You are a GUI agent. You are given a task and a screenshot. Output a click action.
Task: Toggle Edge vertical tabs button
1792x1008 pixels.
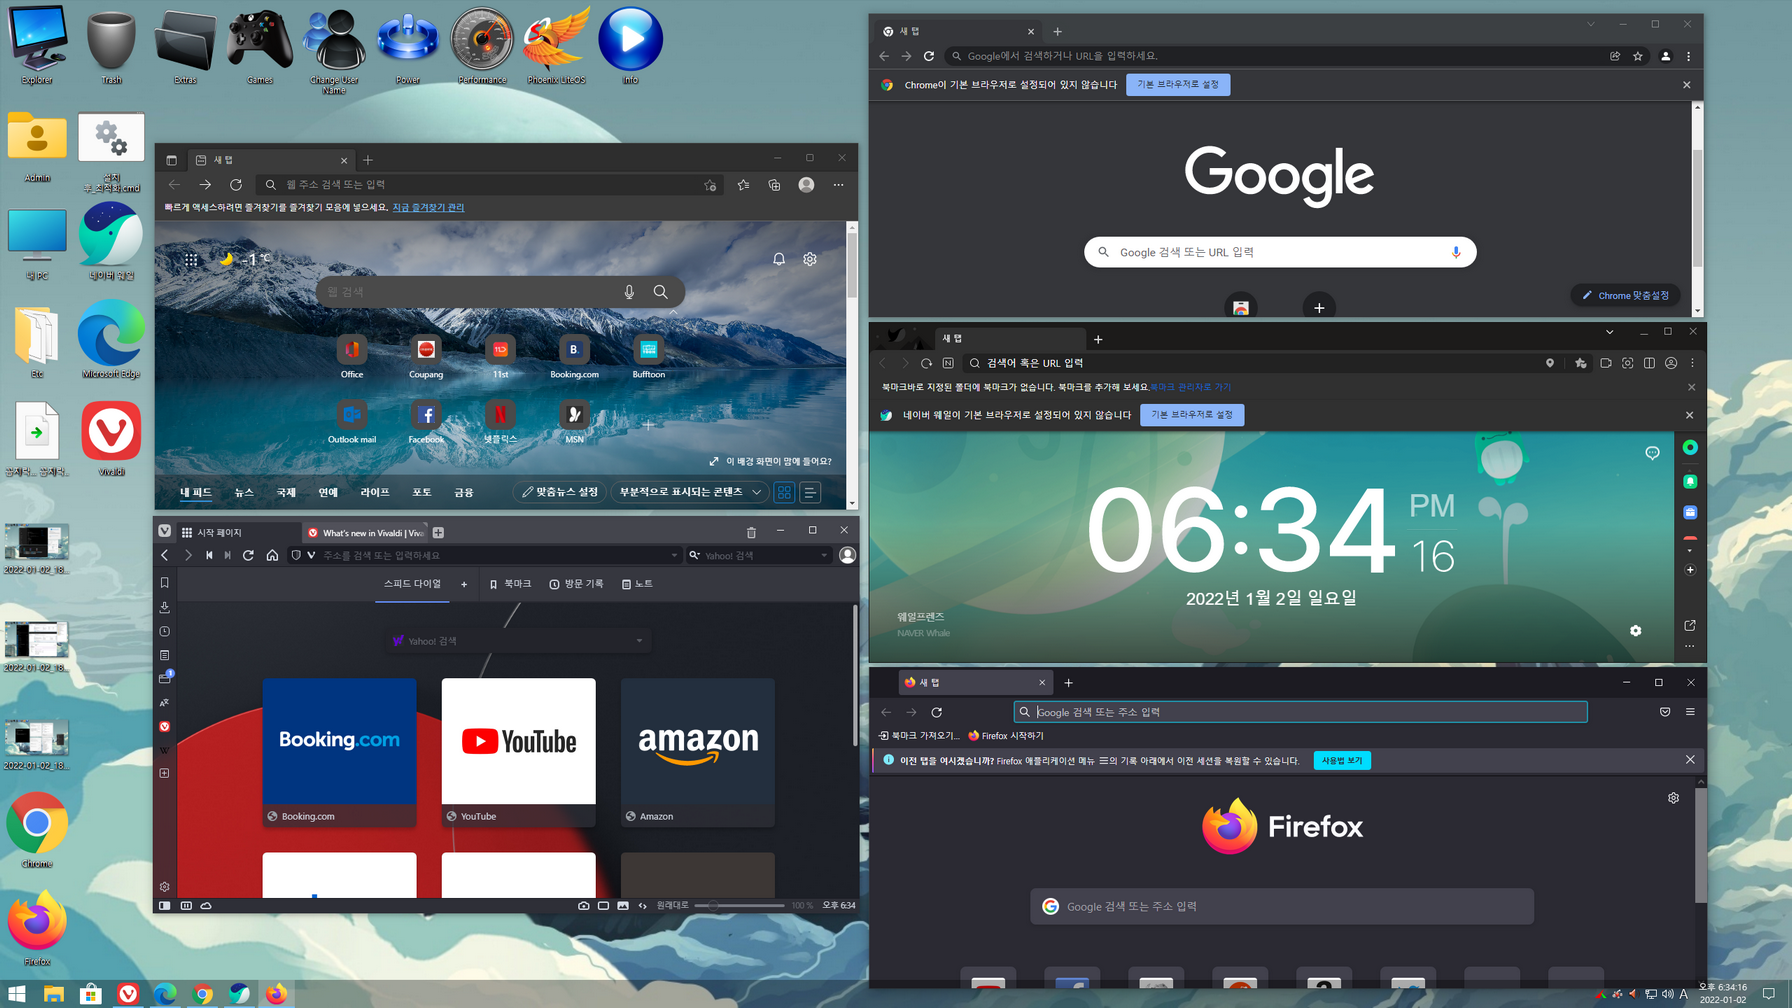tap(171, 160)
